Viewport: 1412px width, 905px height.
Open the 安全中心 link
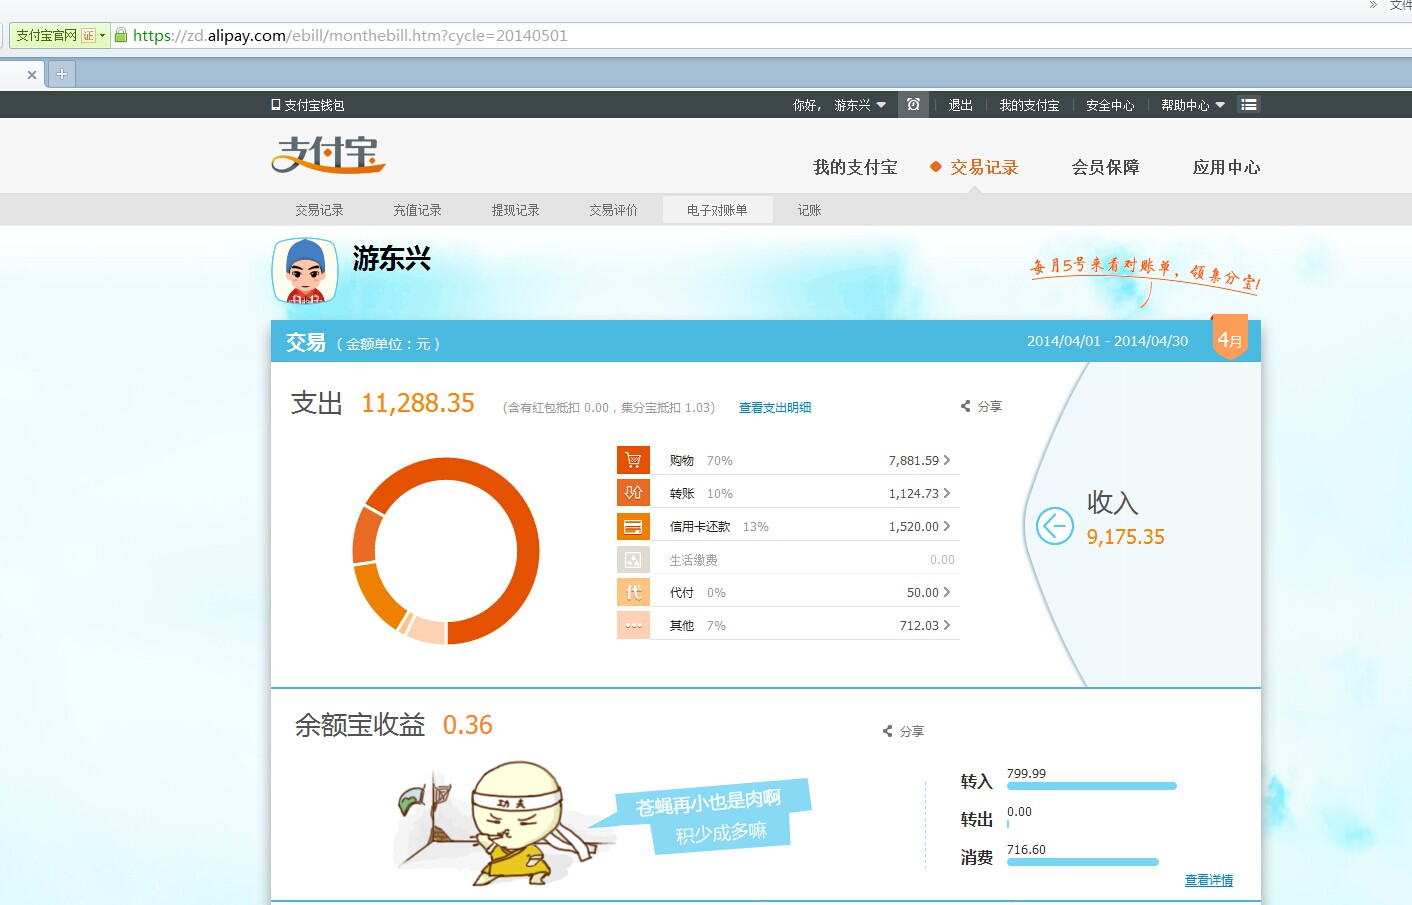click(x=1110, y=105)
